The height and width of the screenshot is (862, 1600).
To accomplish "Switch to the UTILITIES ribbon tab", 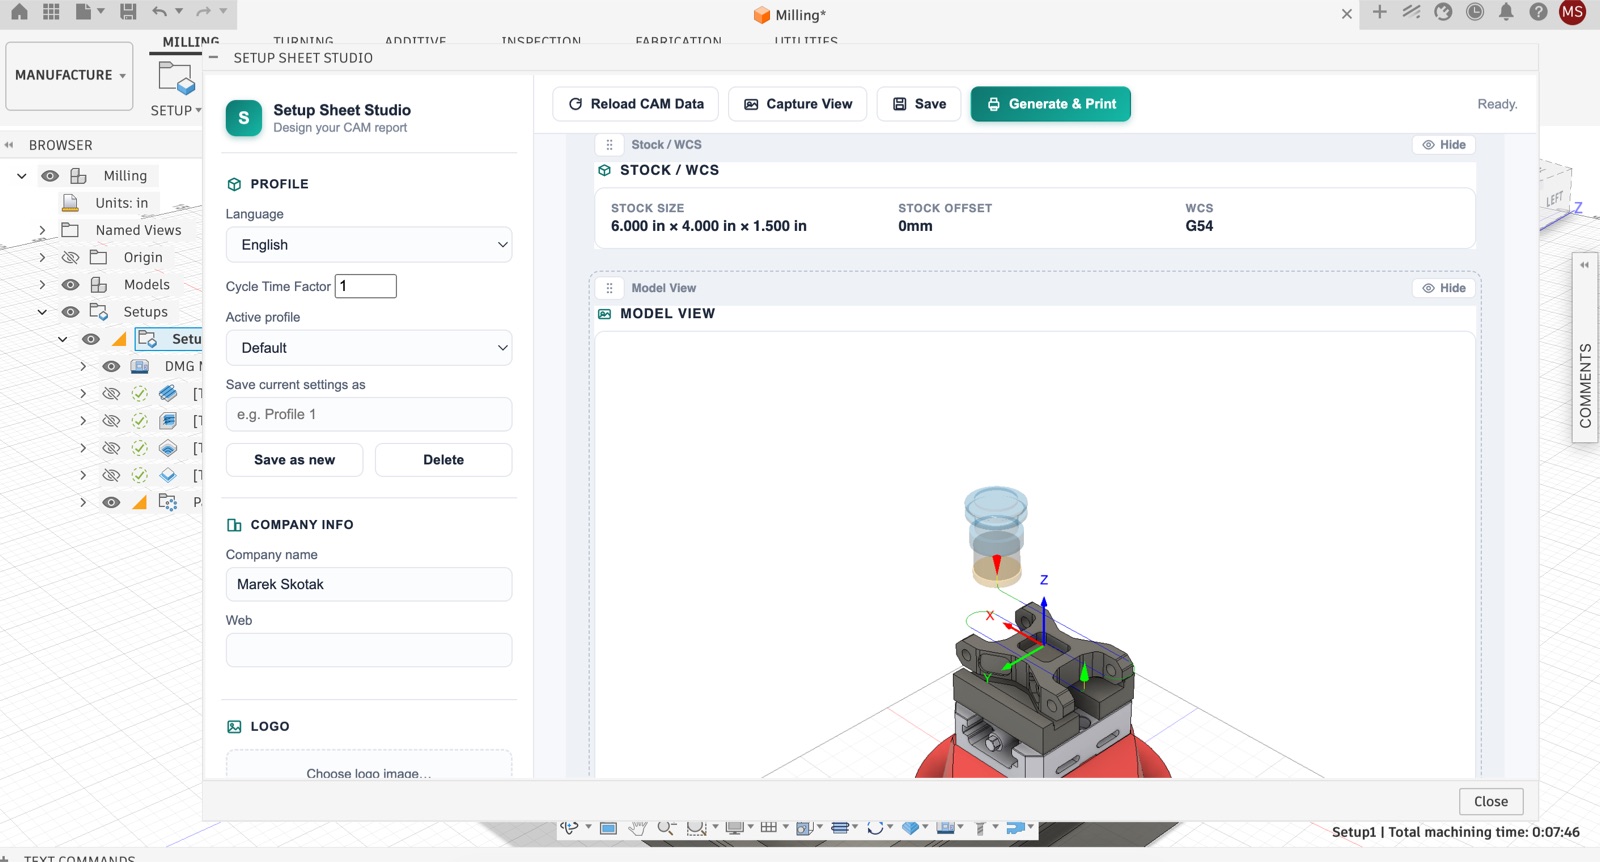I will pyautogui.click(x=806, y=42).
